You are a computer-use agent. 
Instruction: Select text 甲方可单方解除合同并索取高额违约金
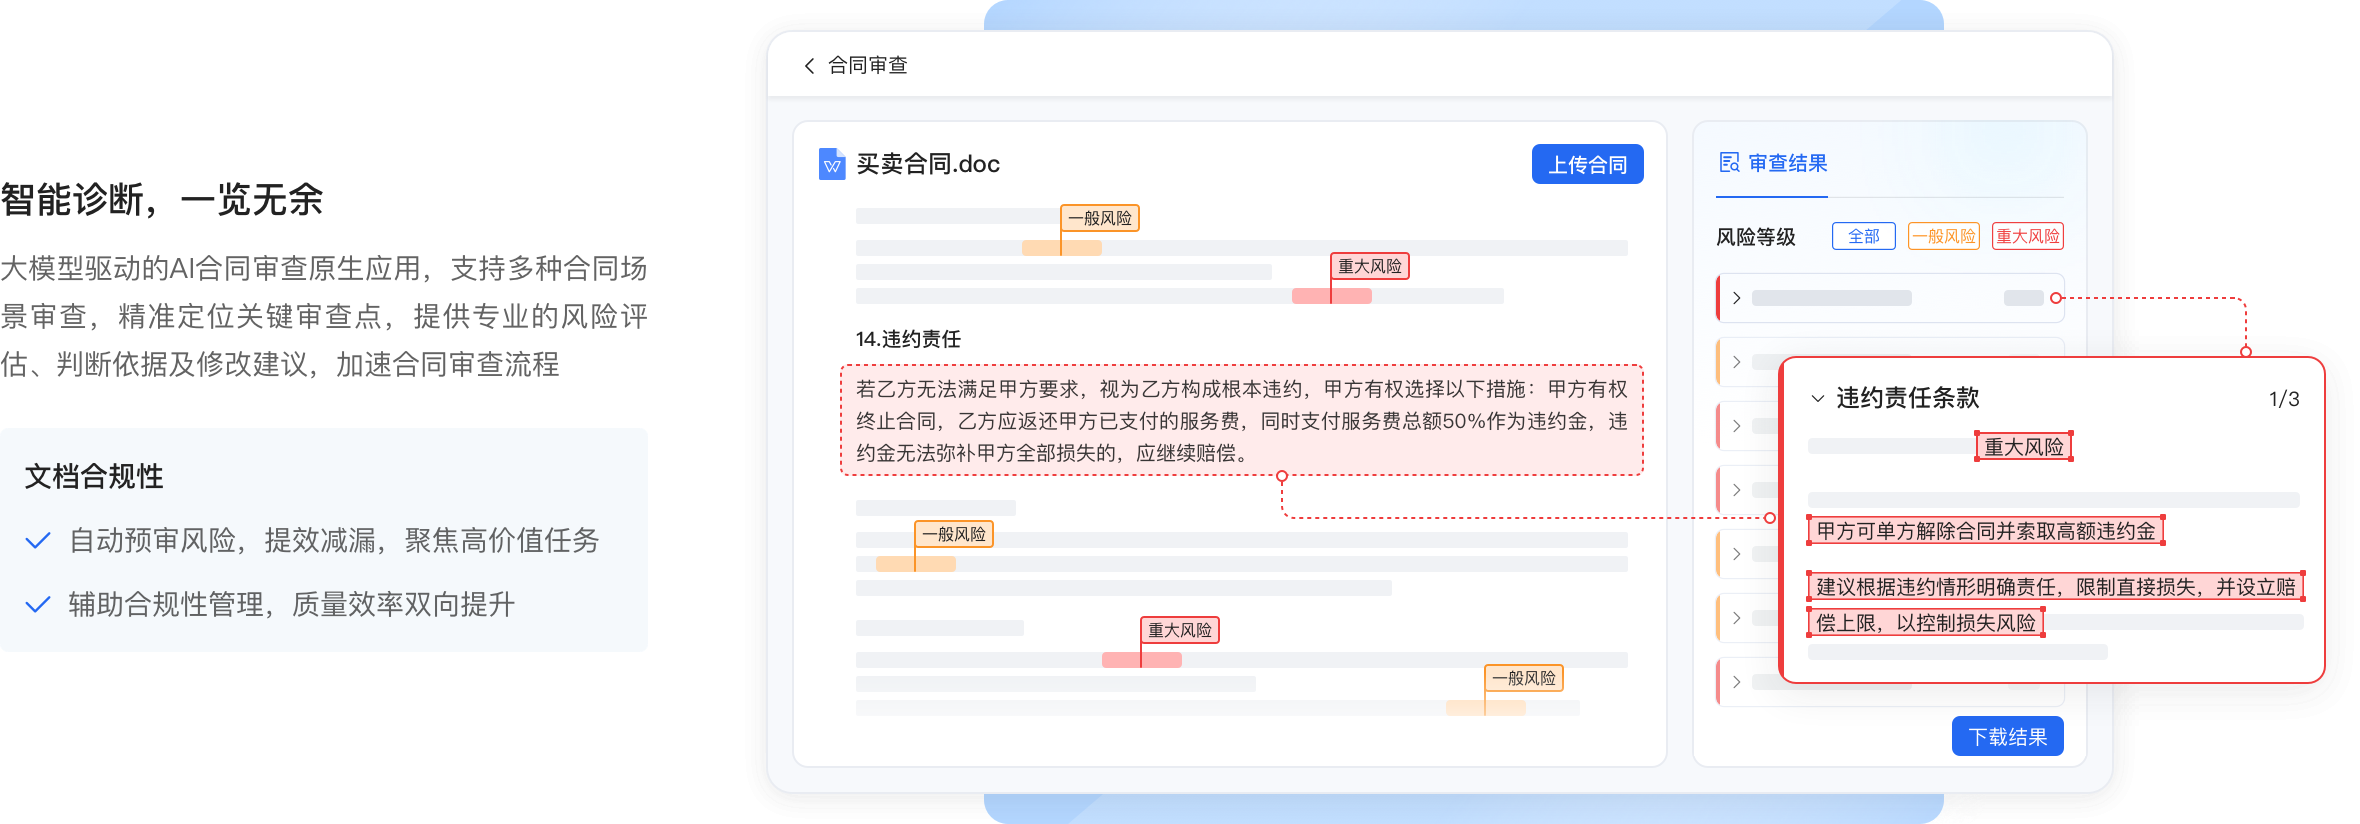tap(1985, 531)
